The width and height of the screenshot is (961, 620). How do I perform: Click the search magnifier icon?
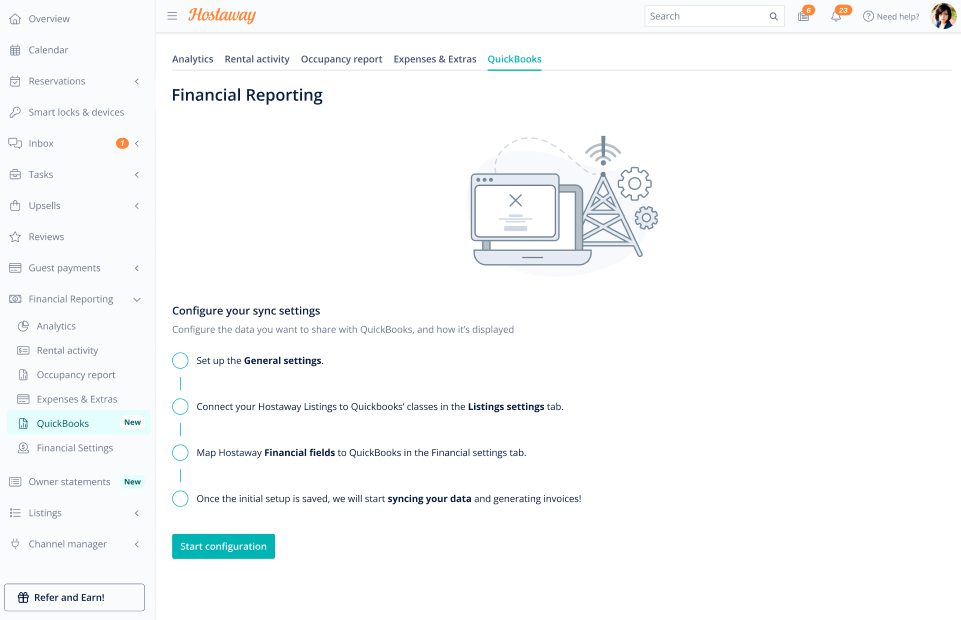point(773,17)
